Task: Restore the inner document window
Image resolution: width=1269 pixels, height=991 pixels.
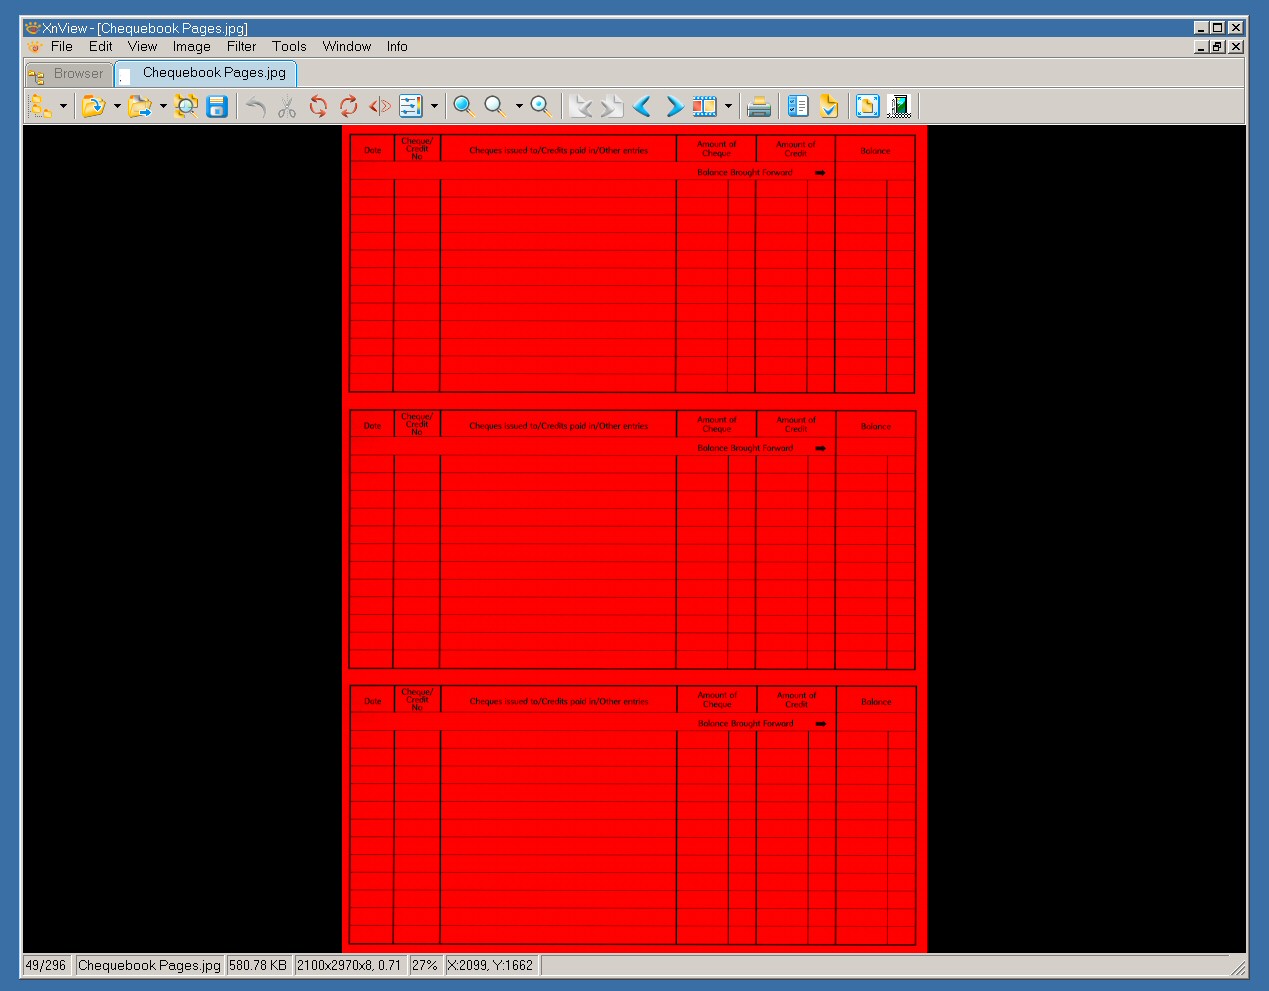Action: [x=1218, y=47]
